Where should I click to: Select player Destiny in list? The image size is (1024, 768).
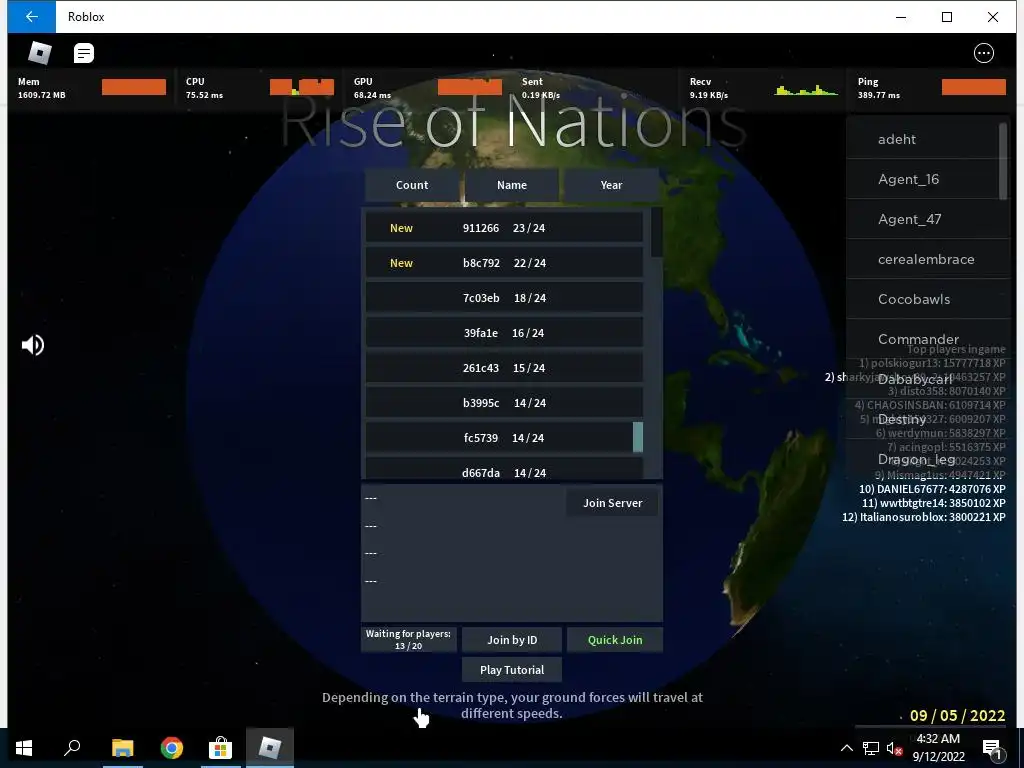[927, 419]
